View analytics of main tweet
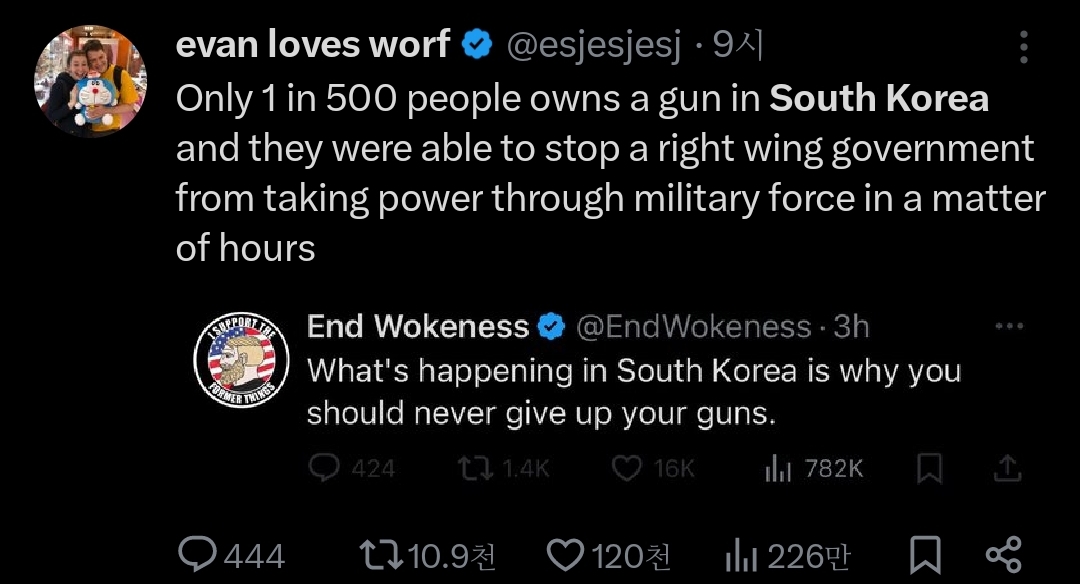The width and height of the screenshot is (1080, 584). (x=740, y=555)
